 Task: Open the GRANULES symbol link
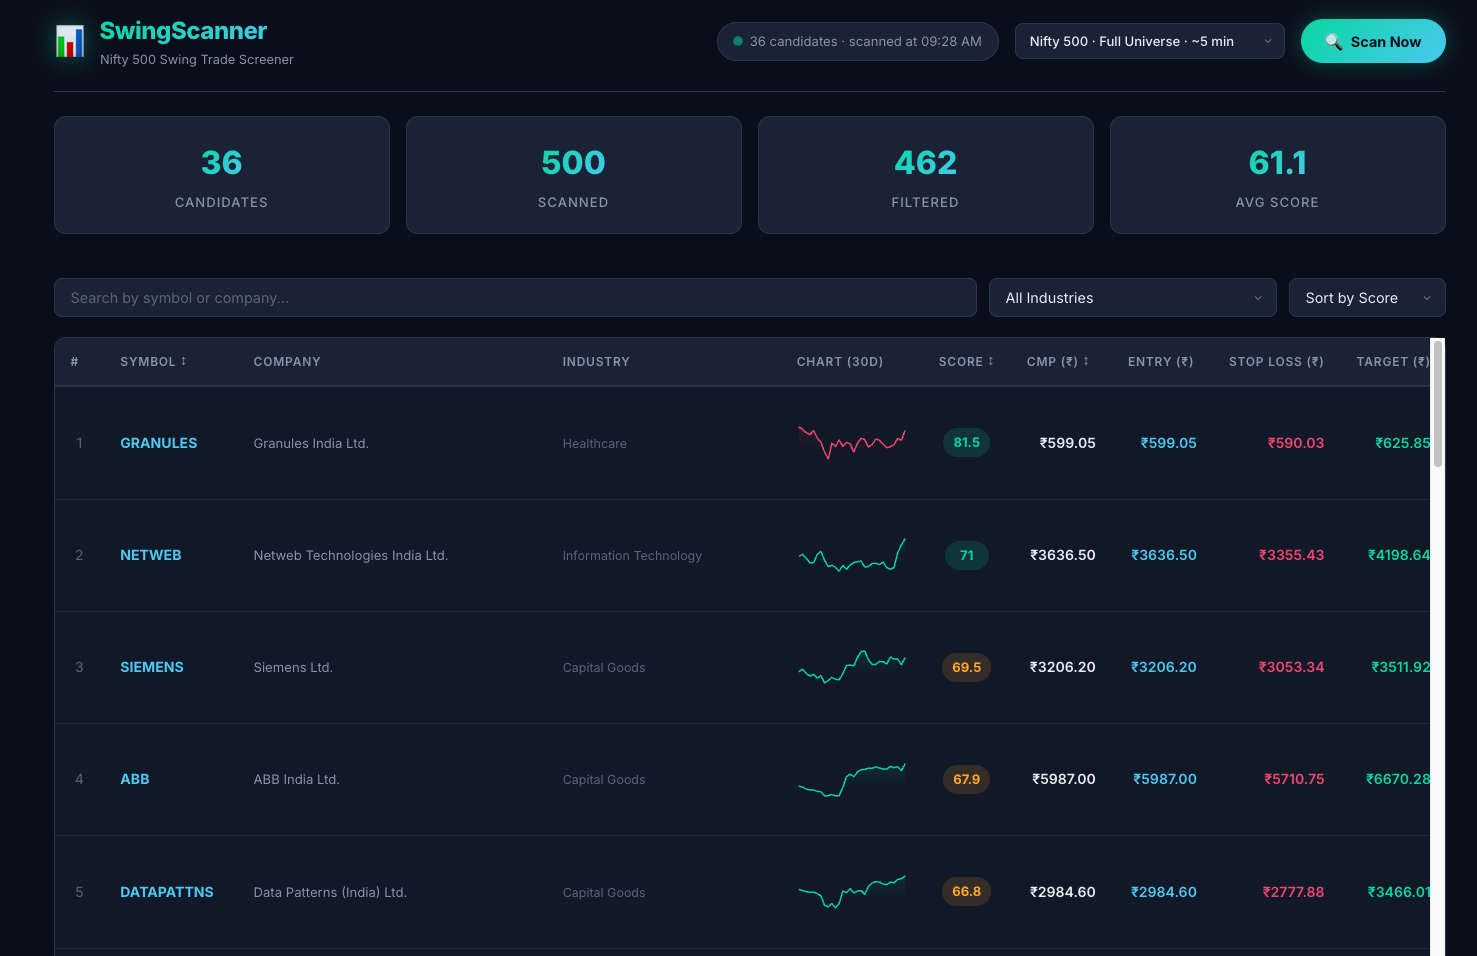coord(158,443)
